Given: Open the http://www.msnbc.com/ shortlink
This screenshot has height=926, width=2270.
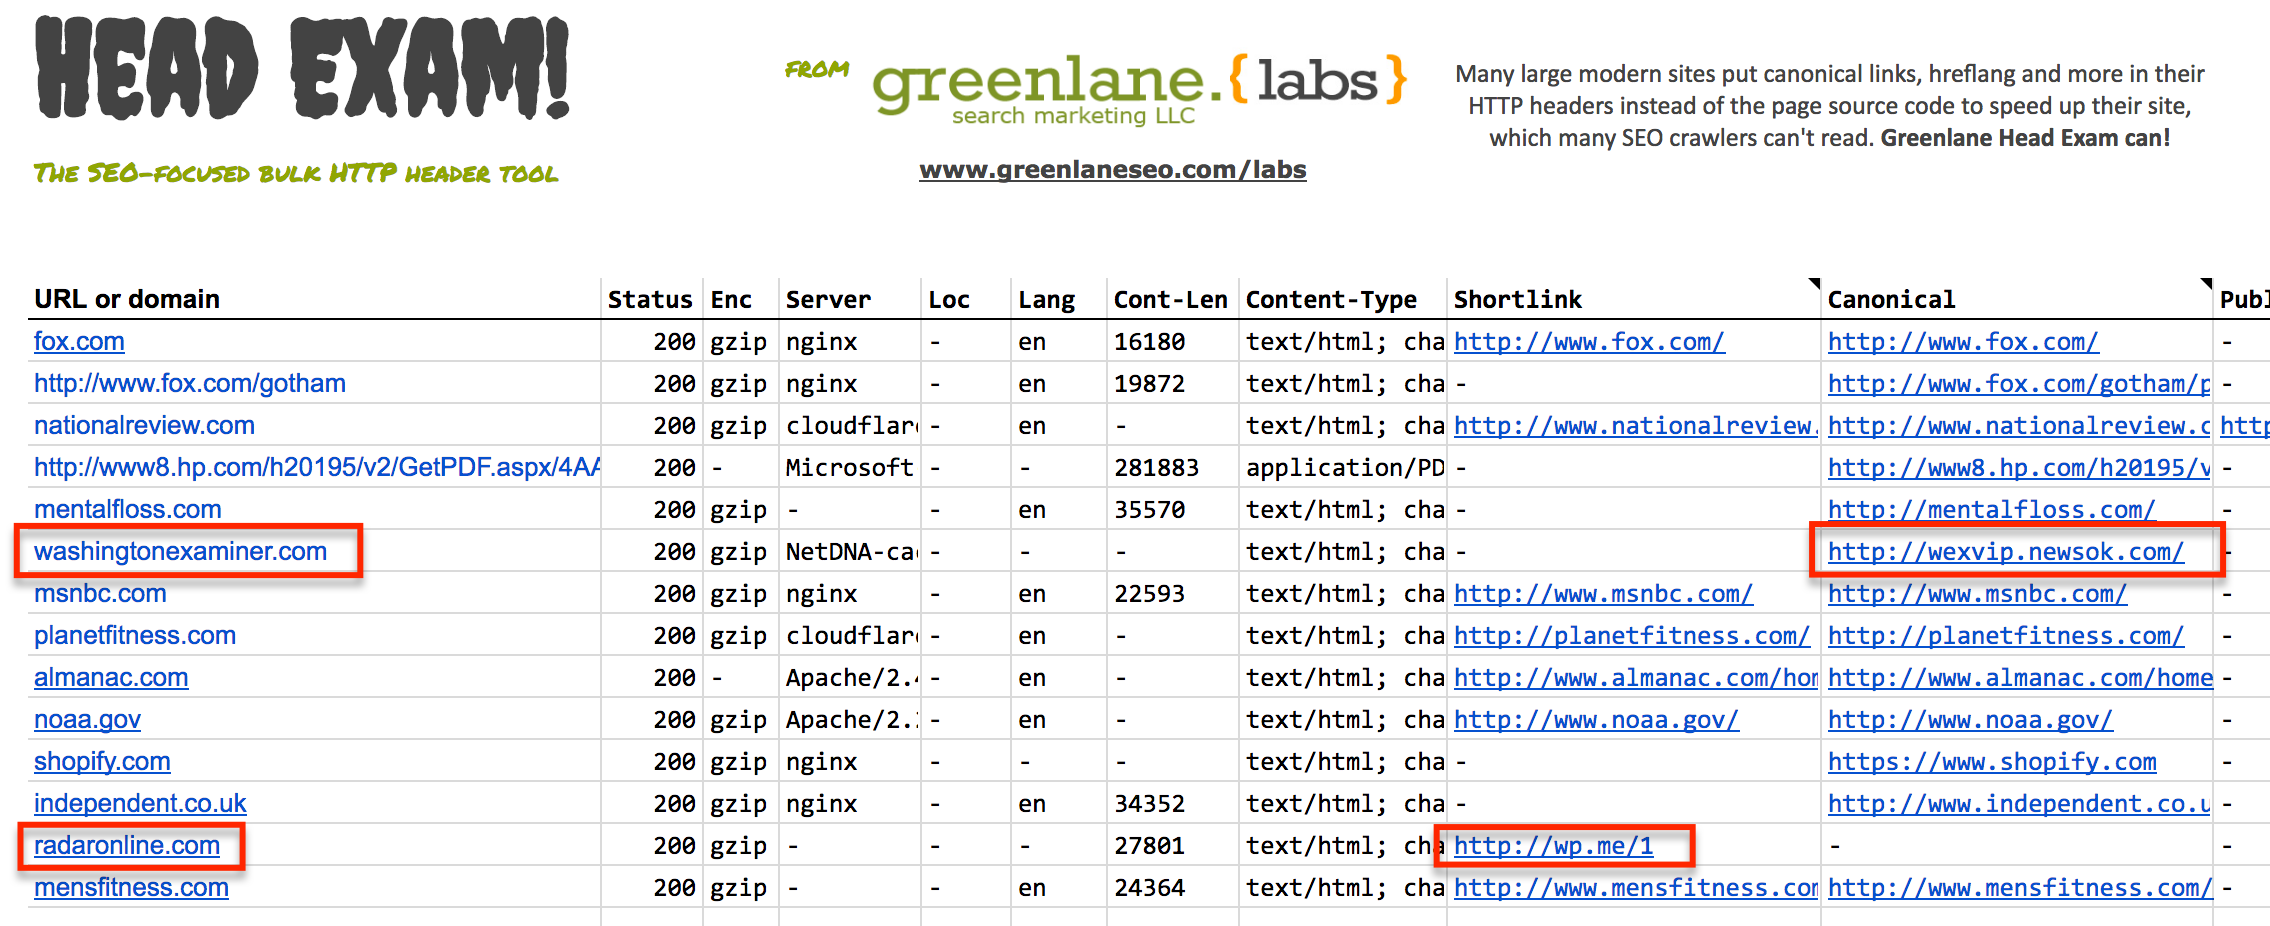Looking at the screenshot, I should 1603,594.
